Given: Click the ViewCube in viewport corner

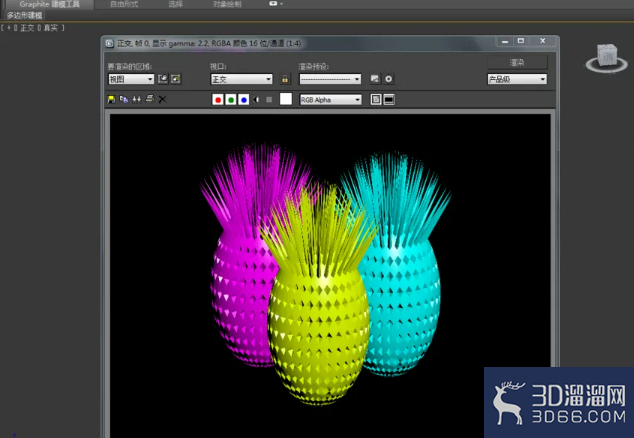Looking at the screenshot, I should pos(607,58).
